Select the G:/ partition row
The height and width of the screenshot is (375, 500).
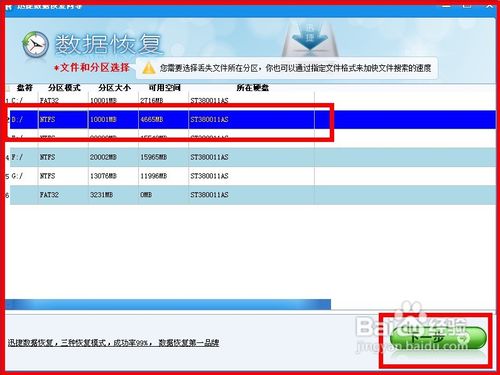click(x=250, y=176)
